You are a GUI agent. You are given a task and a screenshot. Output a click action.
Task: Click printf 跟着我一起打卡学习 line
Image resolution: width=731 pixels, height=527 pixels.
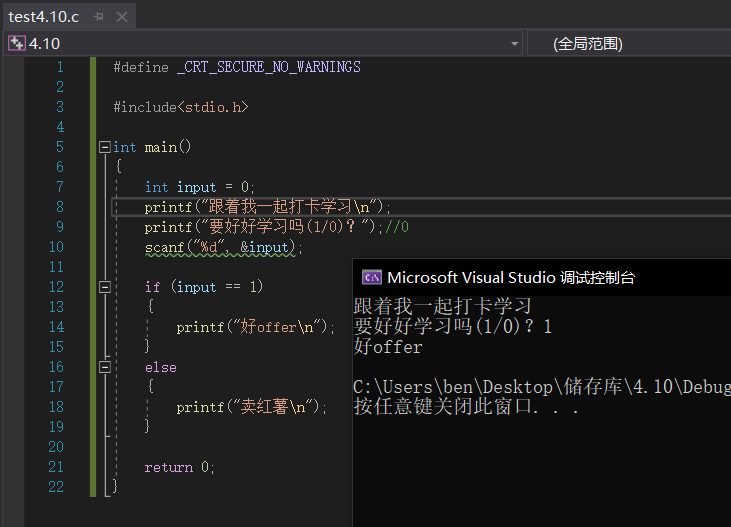point(267,207)
